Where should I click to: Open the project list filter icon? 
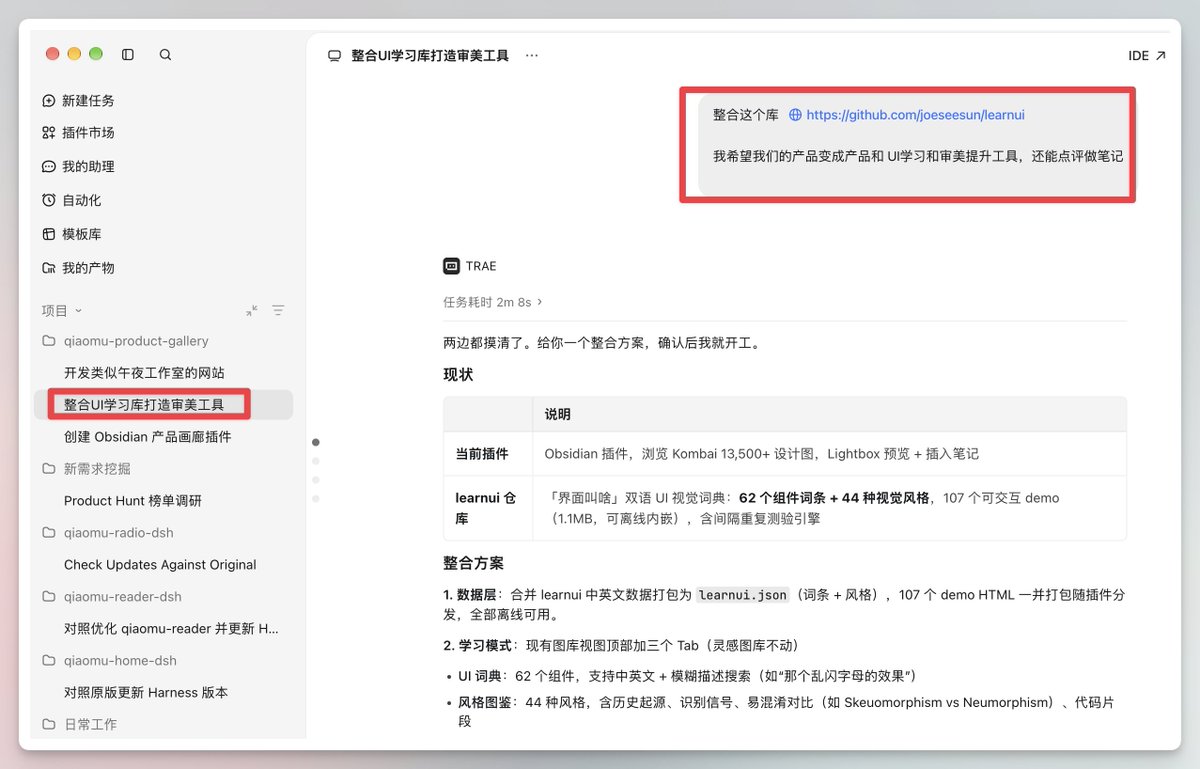[279, 311]
